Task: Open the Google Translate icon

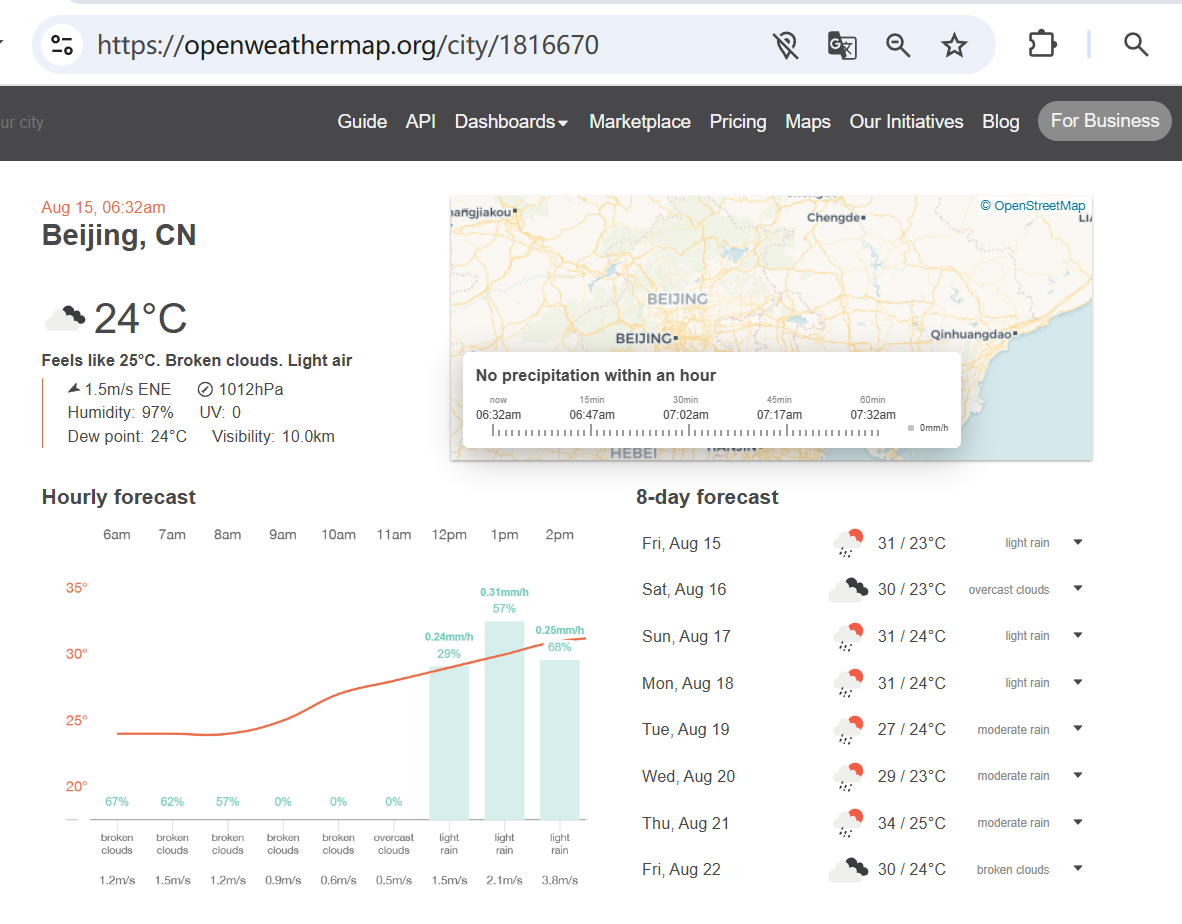Action: (841, 45)
